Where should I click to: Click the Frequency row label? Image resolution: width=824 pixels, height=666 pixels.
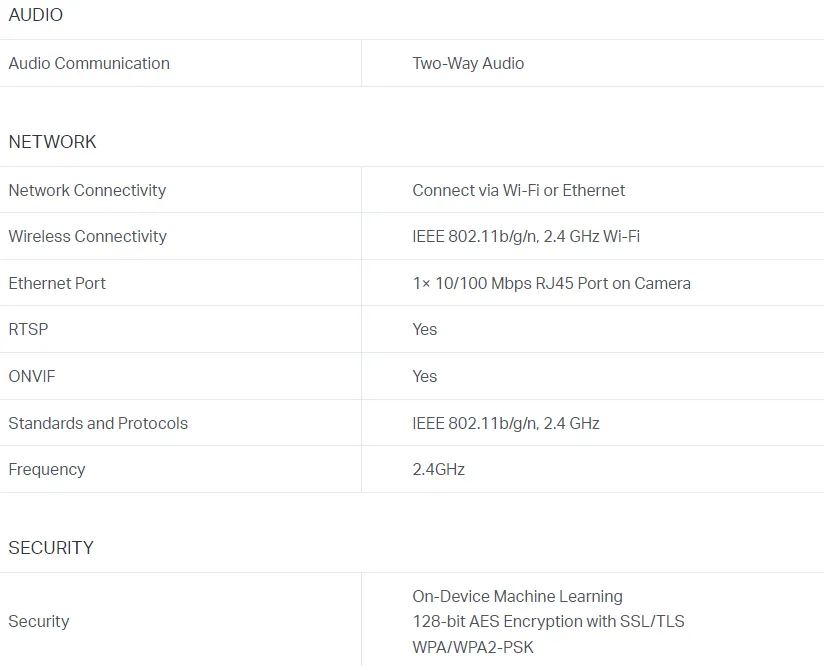pyautogui.click(x=47, y=469)
